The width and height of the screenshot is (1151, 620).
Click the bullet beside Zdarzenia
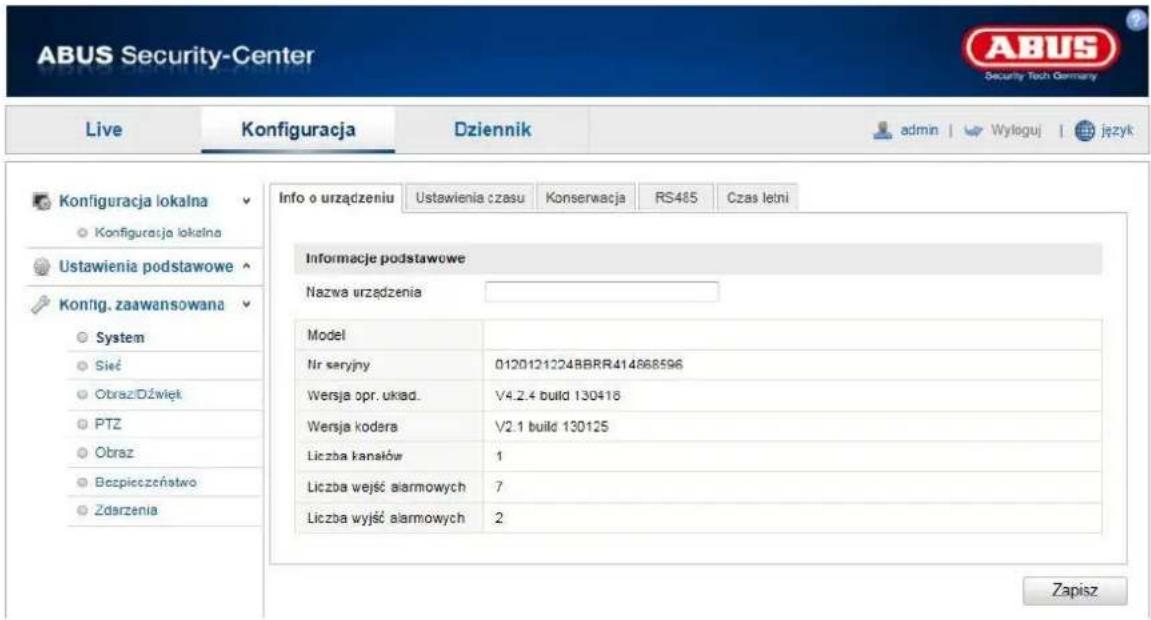coord(82,510)
